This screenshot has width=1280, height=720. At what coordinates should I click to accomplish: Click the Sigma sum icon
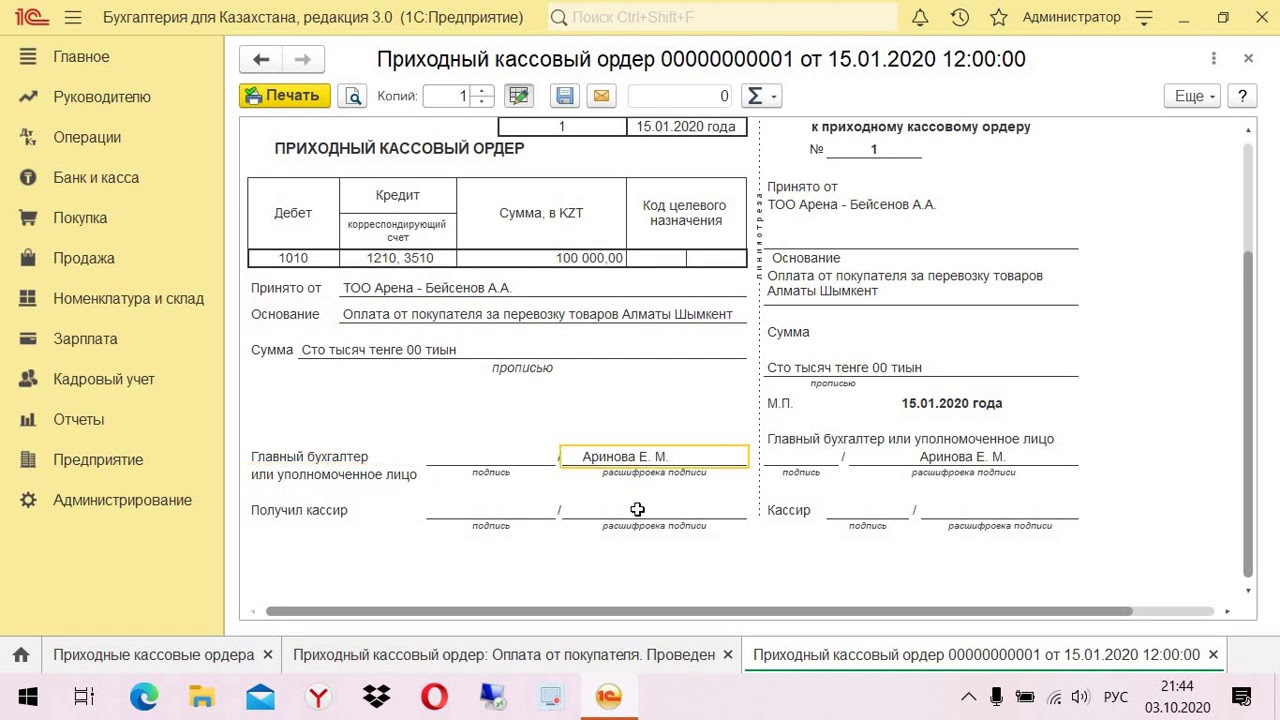click(x=755, y=96)
